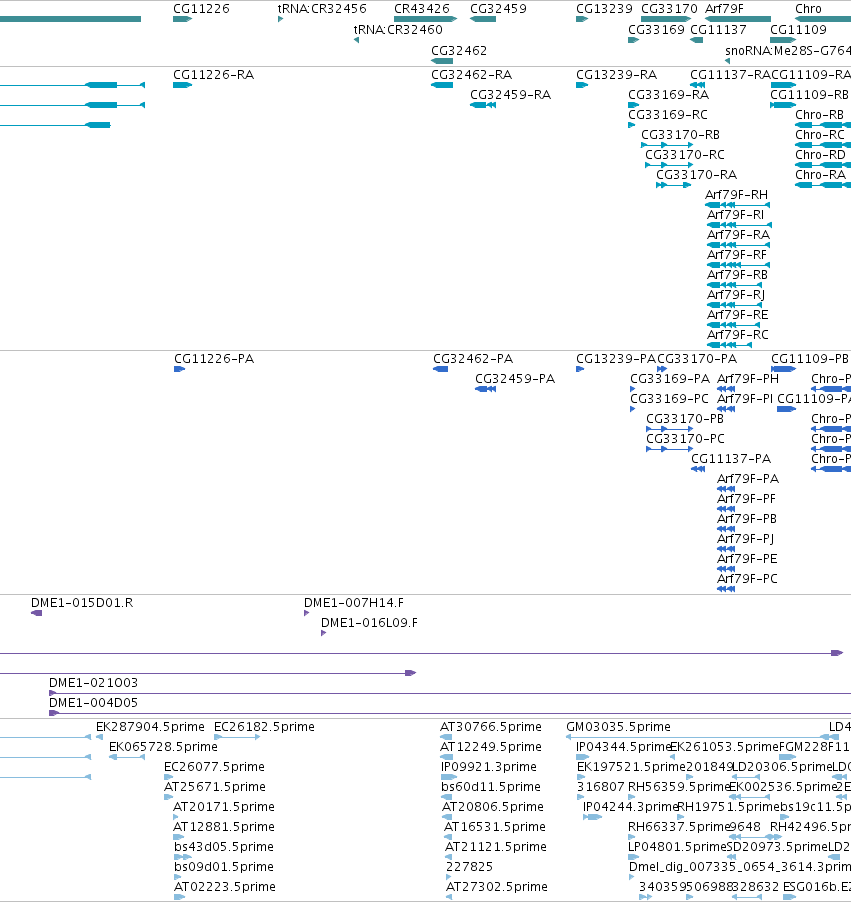This screenshot has width=851, height=902.
Task: Select the AT25671.5prime EST label
Action: click(215, 787)
